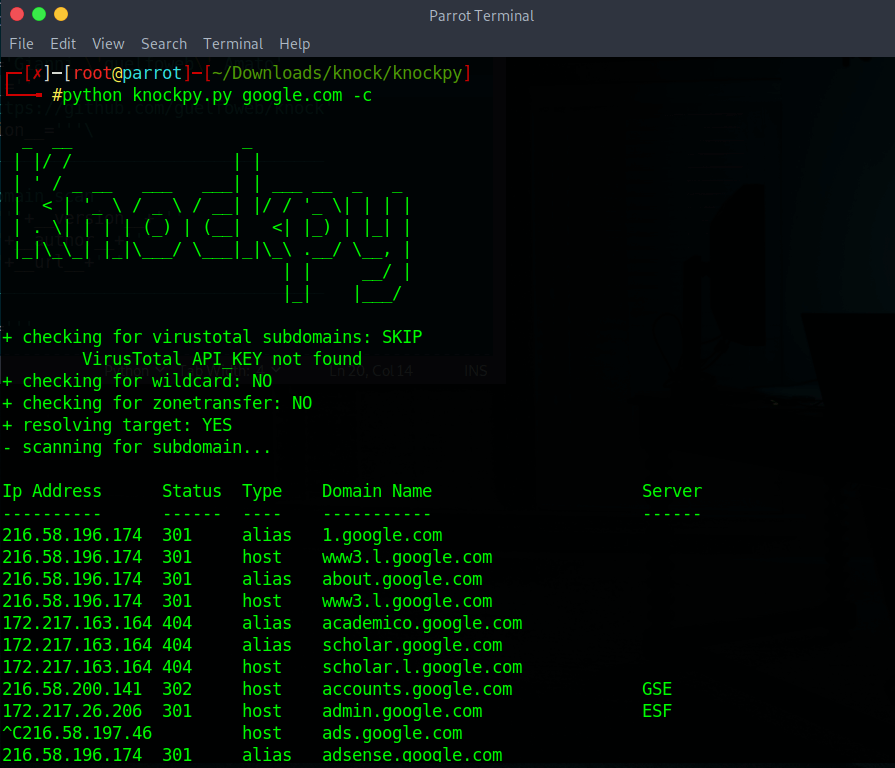
Task: Click the command 'python knockpy.py google.com -c'
Action: coord(217,95)
